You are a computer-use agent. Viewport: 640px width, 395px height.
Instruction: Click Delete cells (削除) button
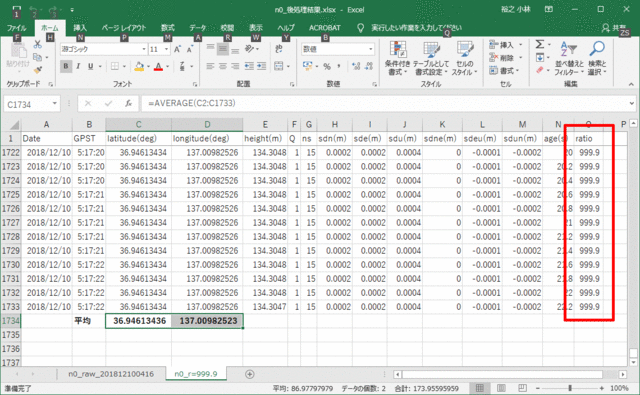click(x=506, y=58)
